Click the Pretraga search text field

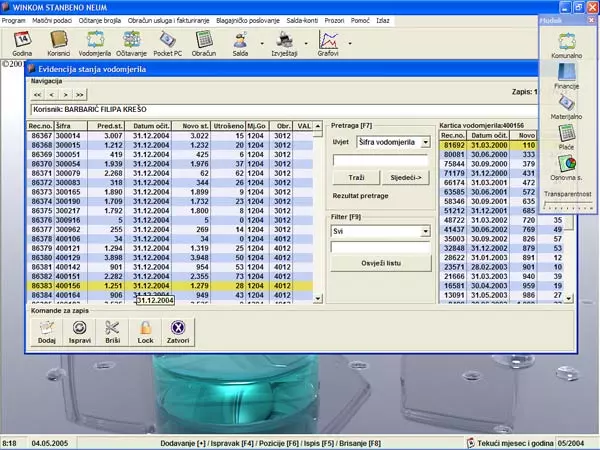tap(380, 159)
